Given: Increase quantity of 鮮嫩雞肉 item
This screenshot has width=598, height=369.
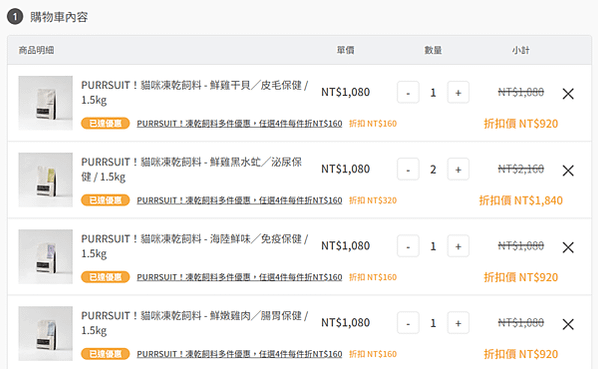Looking at the screenshot, I should pos(458,323).
